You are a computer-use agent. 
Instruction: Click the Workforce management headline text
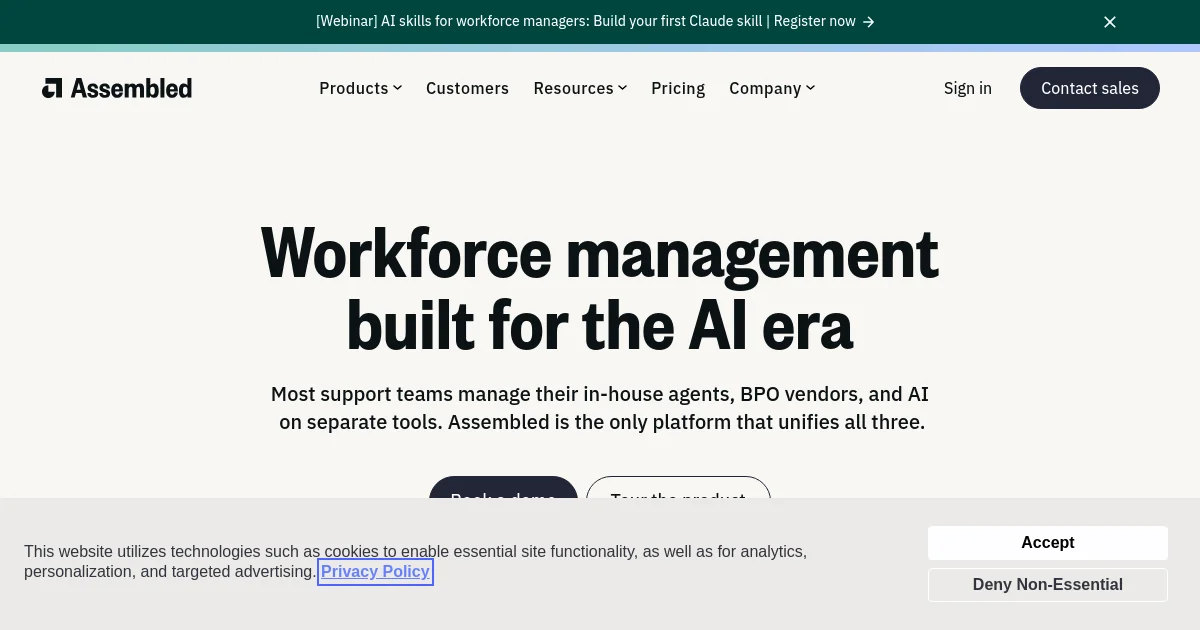pyautogui.click(x=599, y=289)
